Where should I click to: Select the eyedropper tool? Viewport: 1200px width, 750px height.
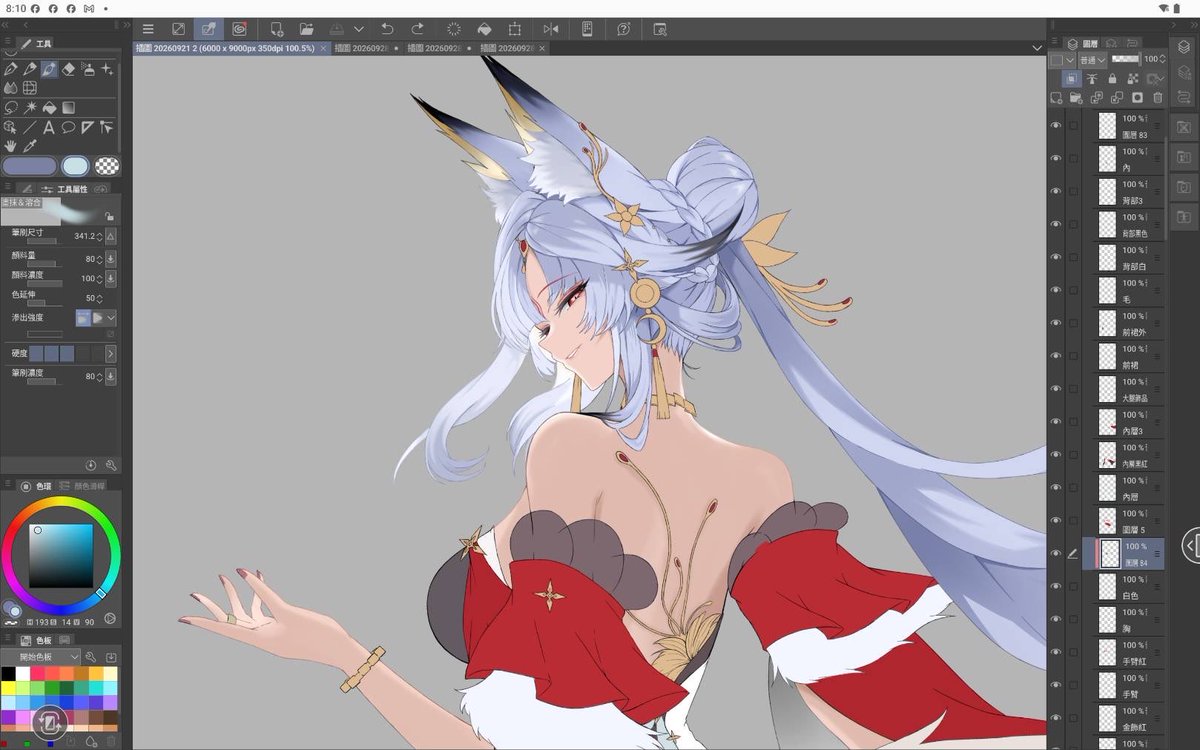(x=30, y=146)
